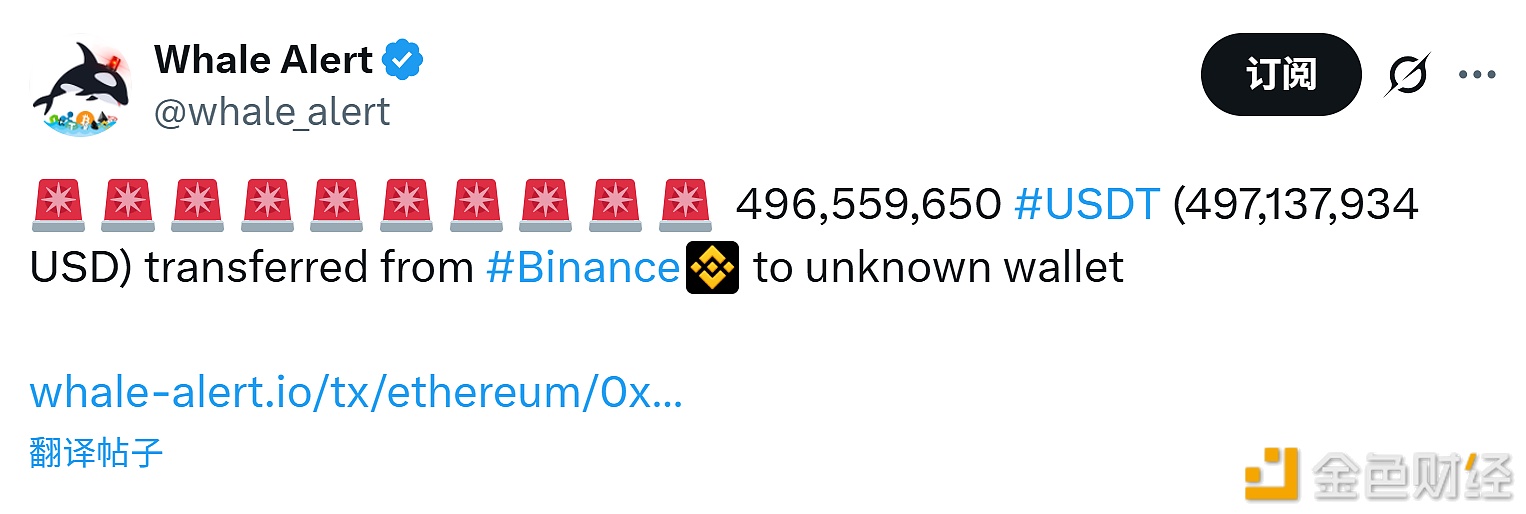Click the last red siren emoji
This screenshot has width=1526, height=514.
686,205
